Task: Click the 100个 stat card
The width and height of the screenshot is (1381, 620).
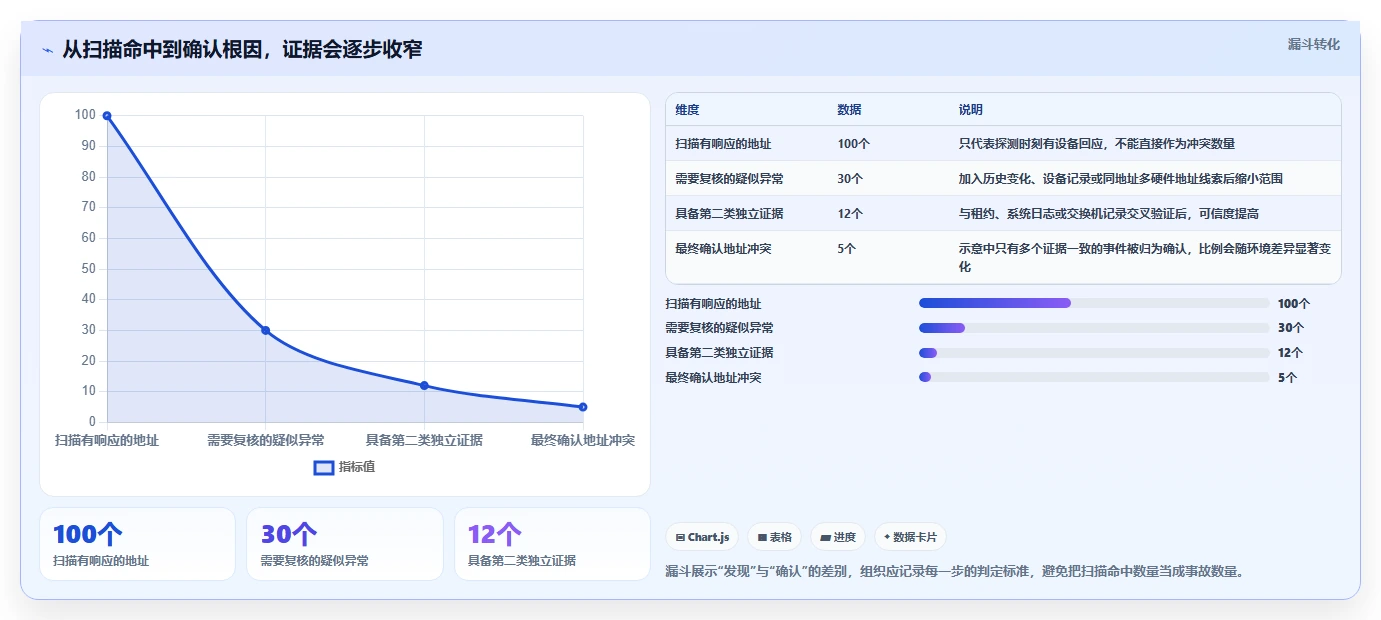Action: point(137,544)
